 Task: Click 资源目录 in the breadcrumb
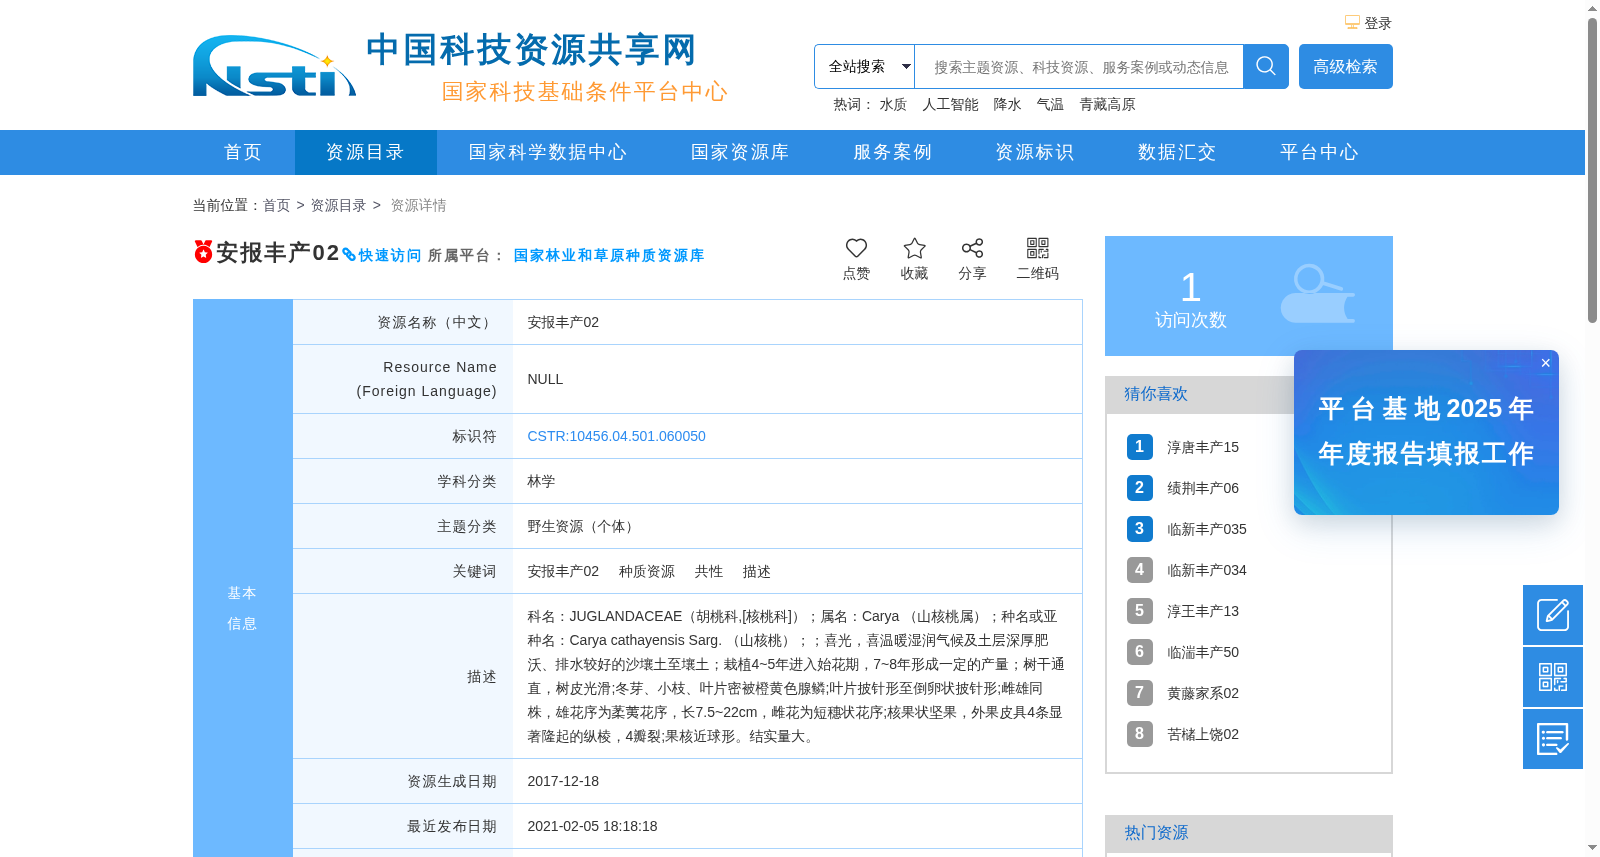(338, 205)
